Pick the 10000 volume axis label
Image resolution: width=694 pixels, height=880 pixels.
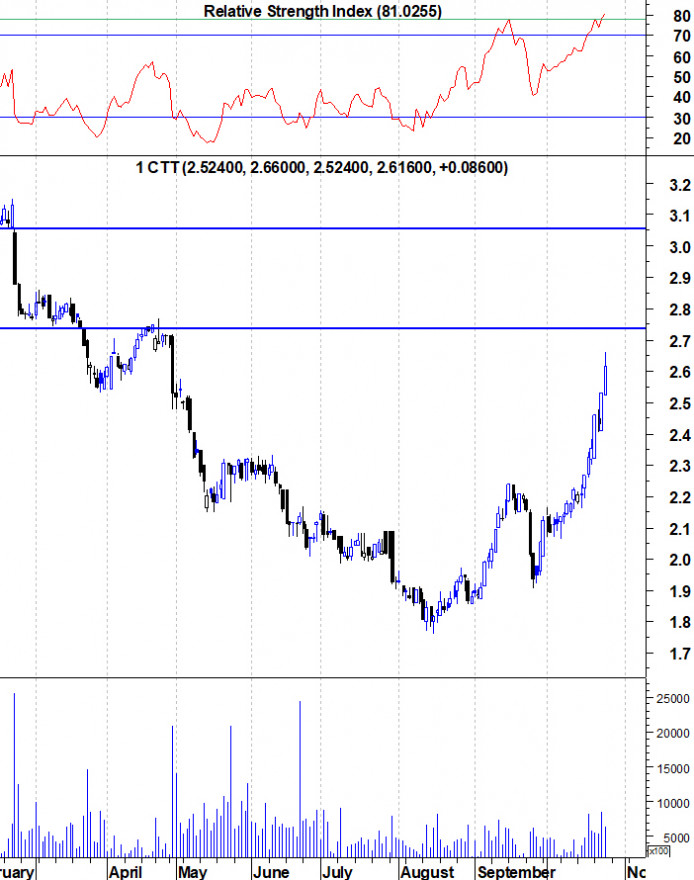click(673, 804)
